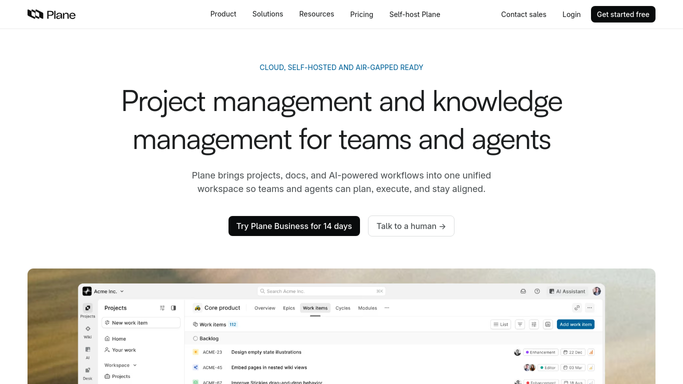Image resolution: width=683 pixels, height=384 pixels.
Task: Click the Plane logo in the header
Action: (51, 14)
